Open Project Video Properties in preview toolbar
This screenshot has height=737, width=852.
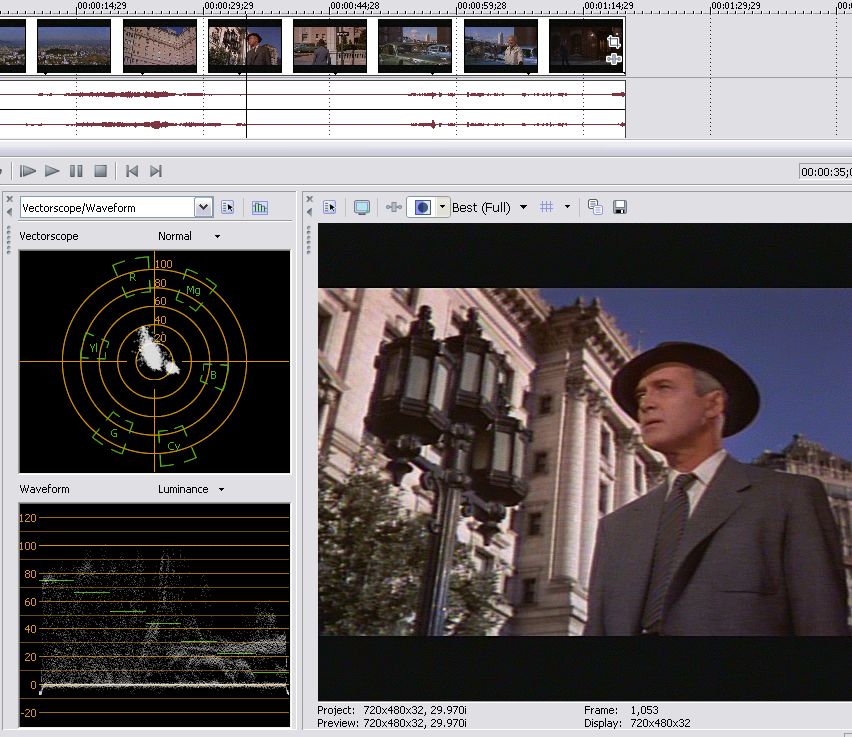(329, 207)
